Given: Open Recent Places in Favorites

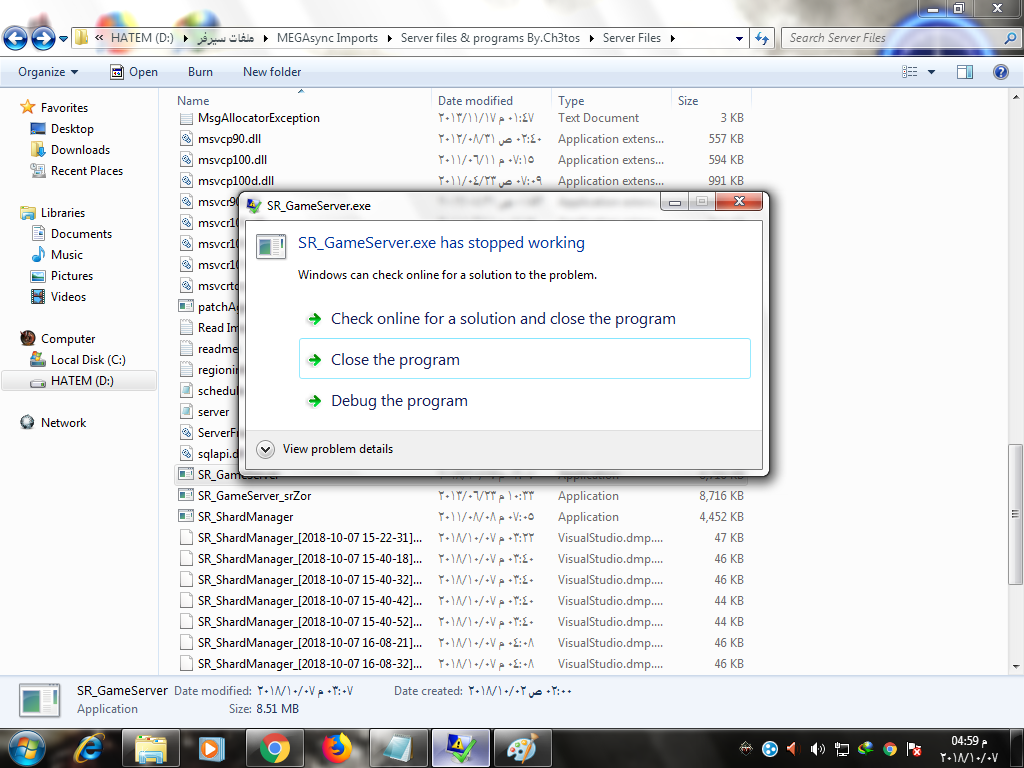Looking at the screenshot, I should pyautogui.click(x=86, y=170).
